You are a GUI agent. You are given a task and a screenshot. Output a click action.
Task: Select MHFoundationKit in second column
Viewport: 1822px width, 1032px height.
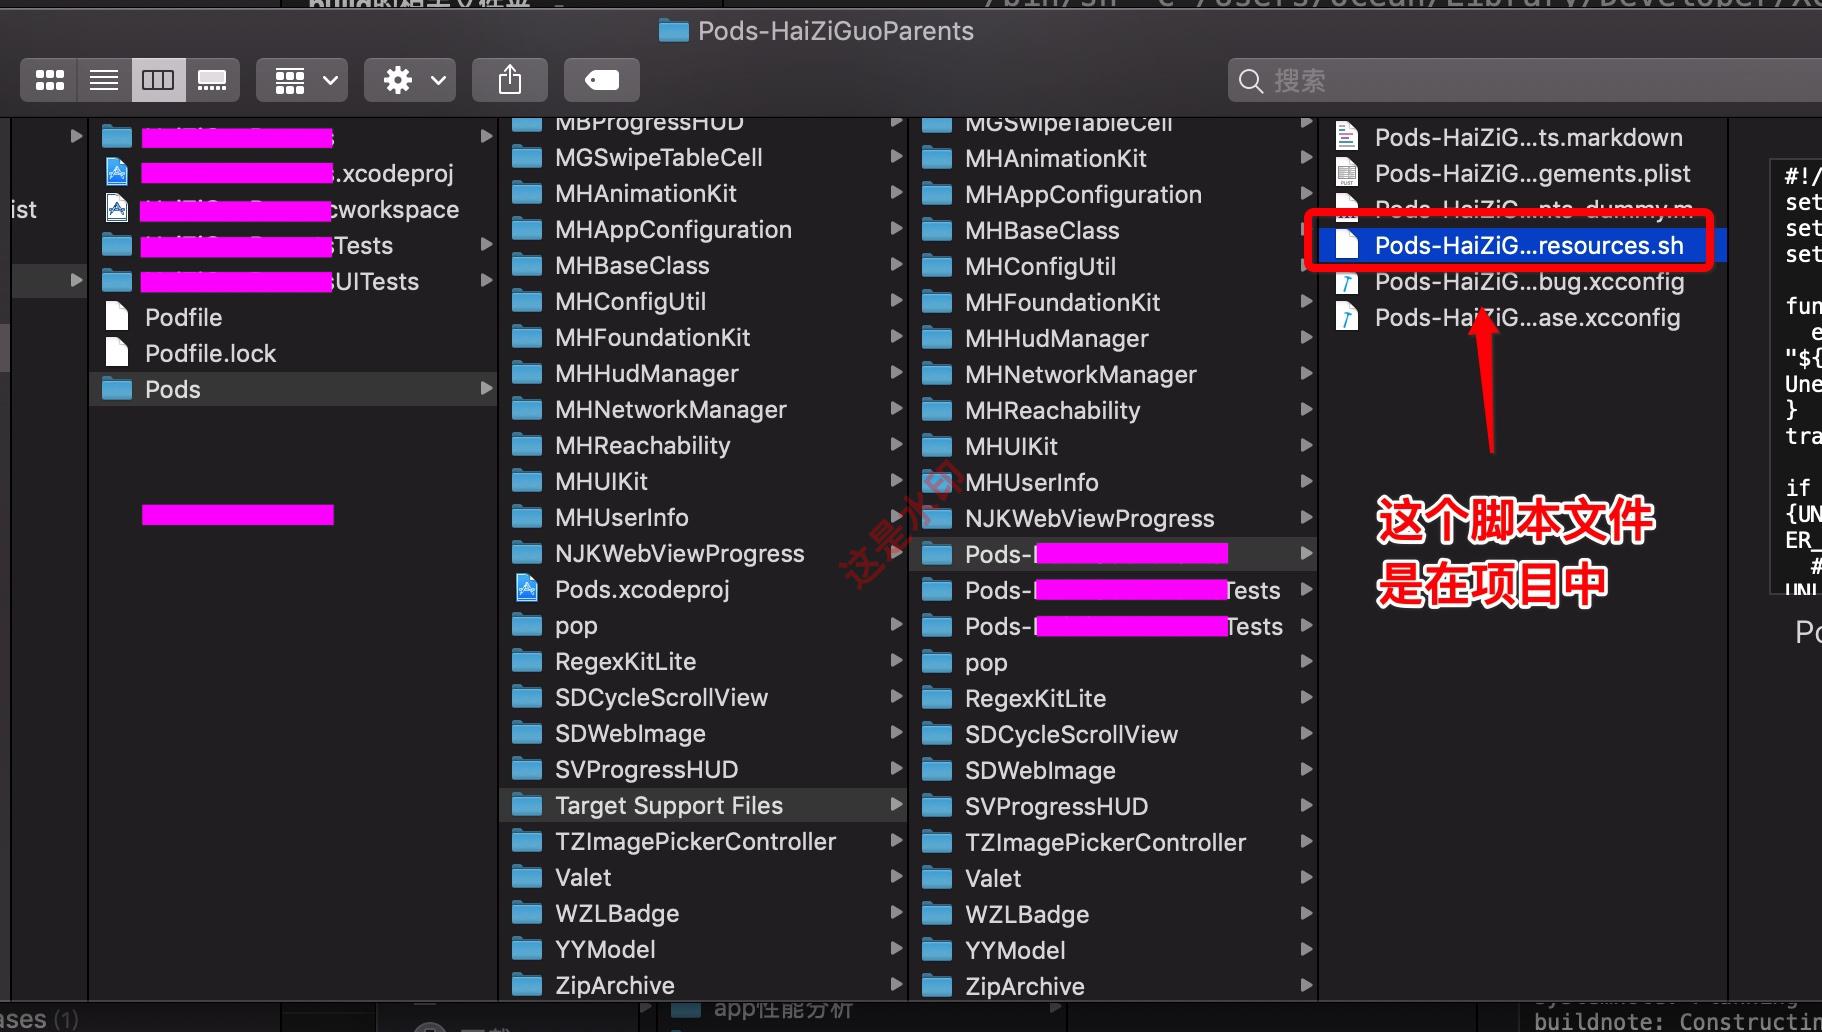[x=704, y=337]
